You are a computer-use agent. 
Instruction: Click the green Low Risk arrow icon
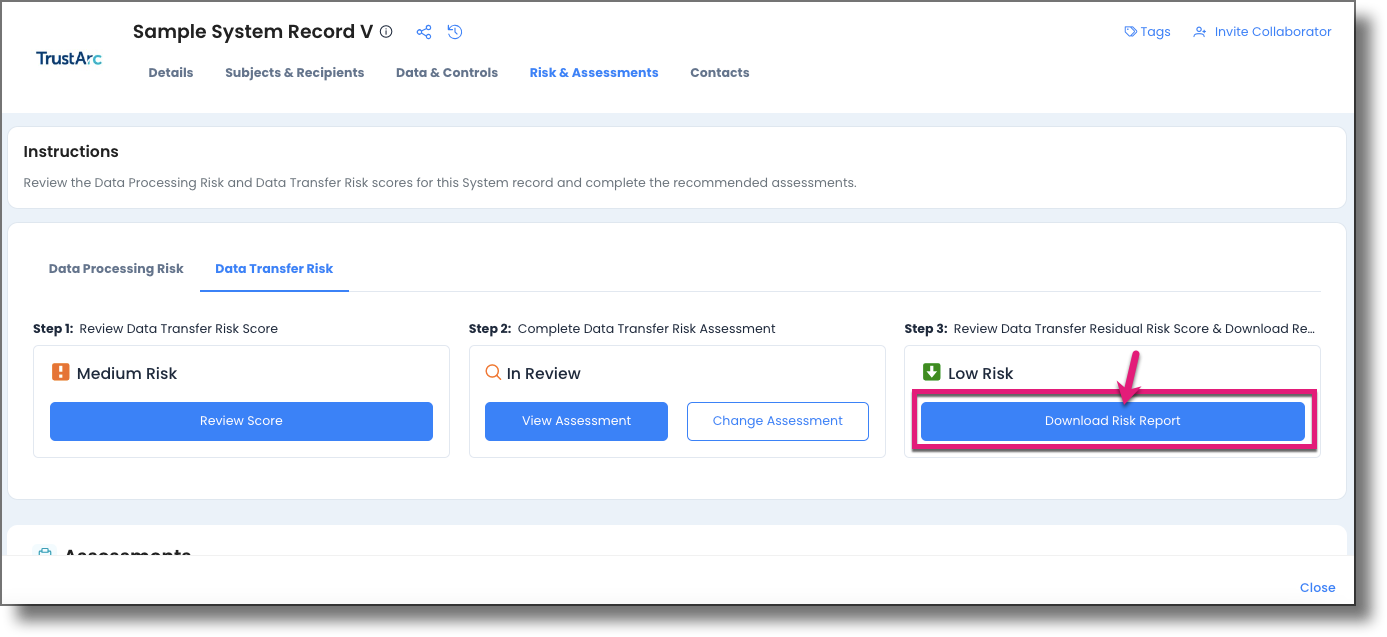931,372
